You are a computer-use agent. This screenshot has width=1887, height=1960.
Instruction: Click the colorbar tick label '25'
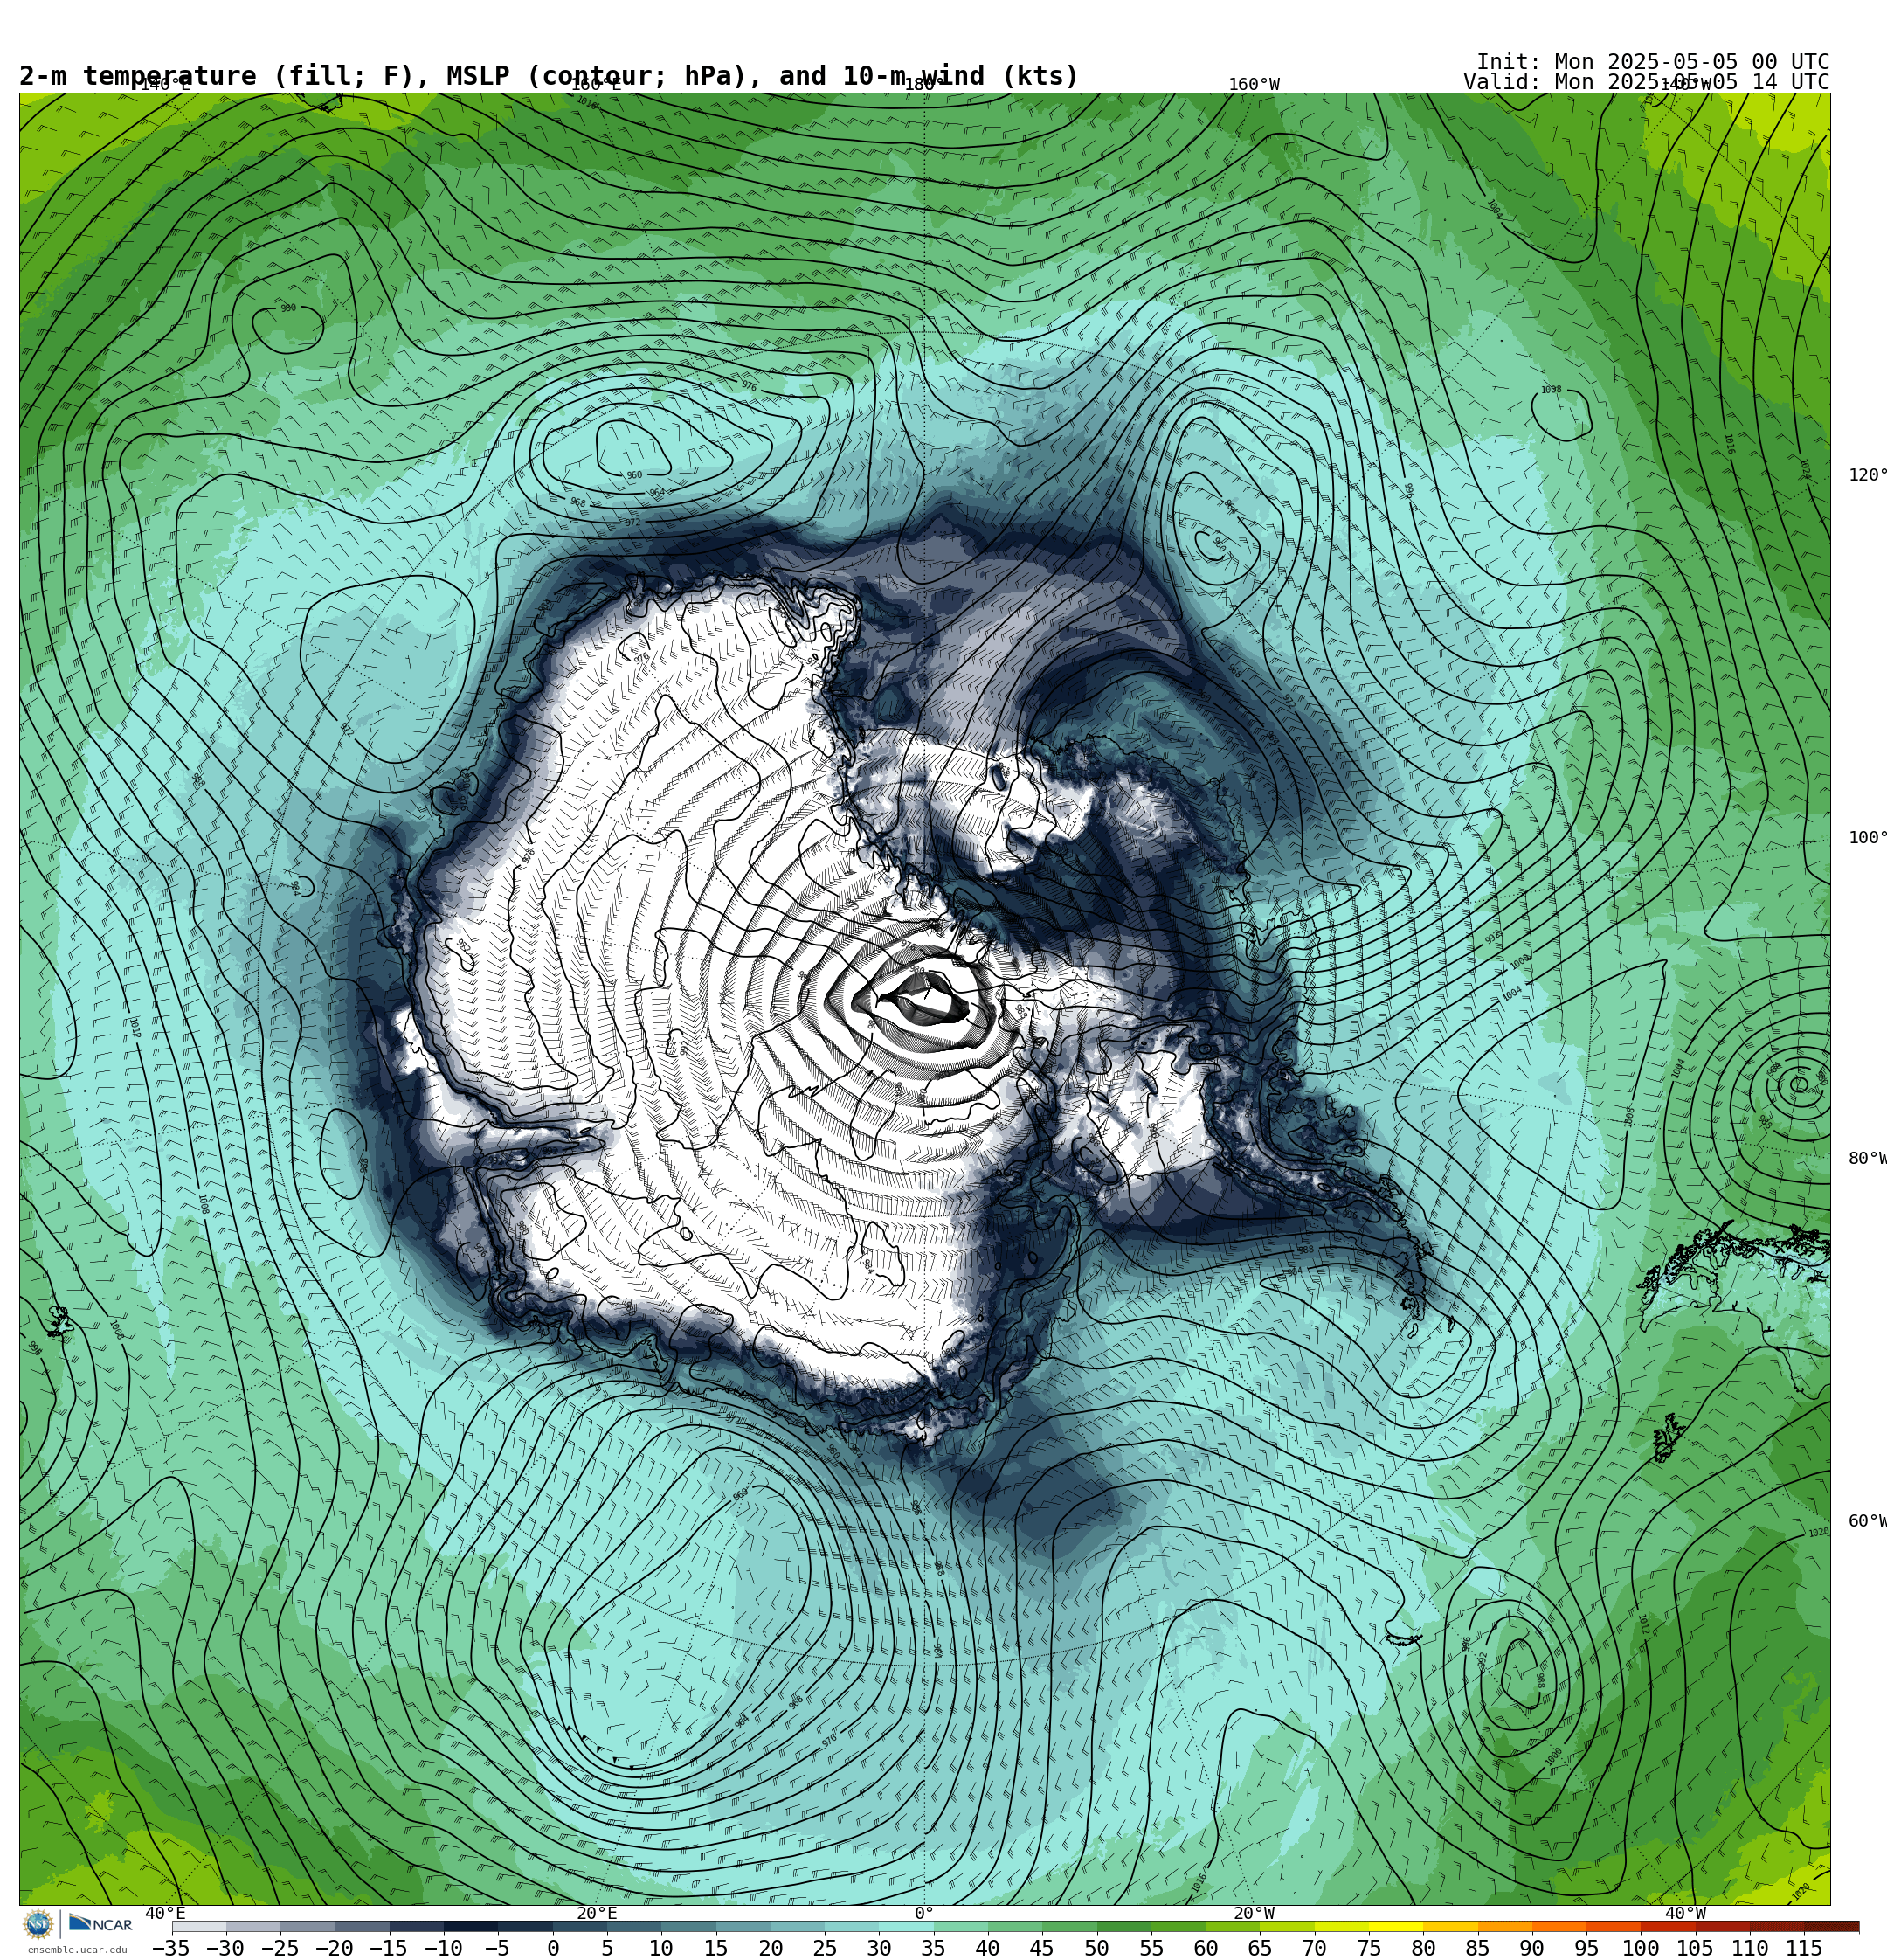(824, 1948)
